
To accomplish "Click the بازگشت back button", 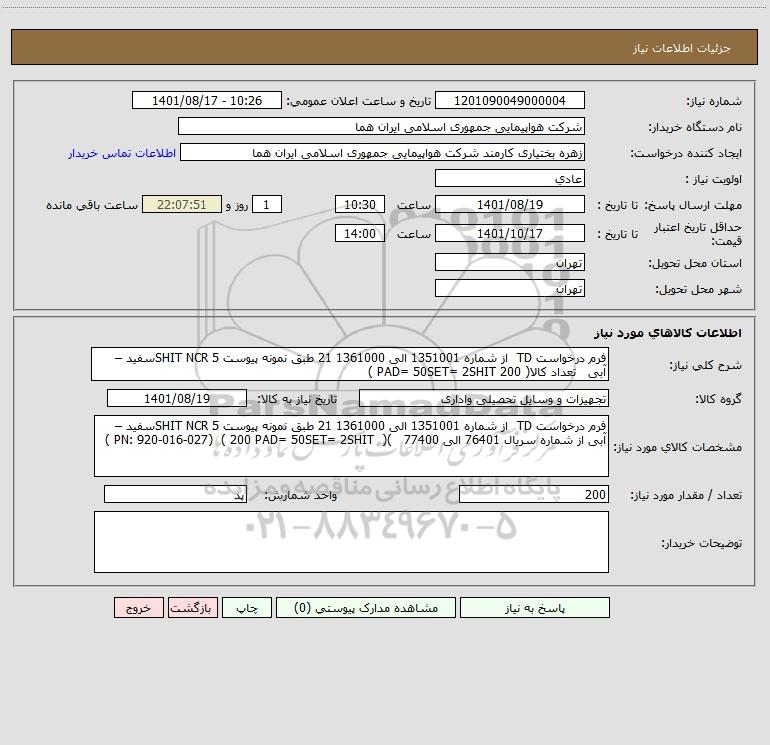I will [188, 608].
